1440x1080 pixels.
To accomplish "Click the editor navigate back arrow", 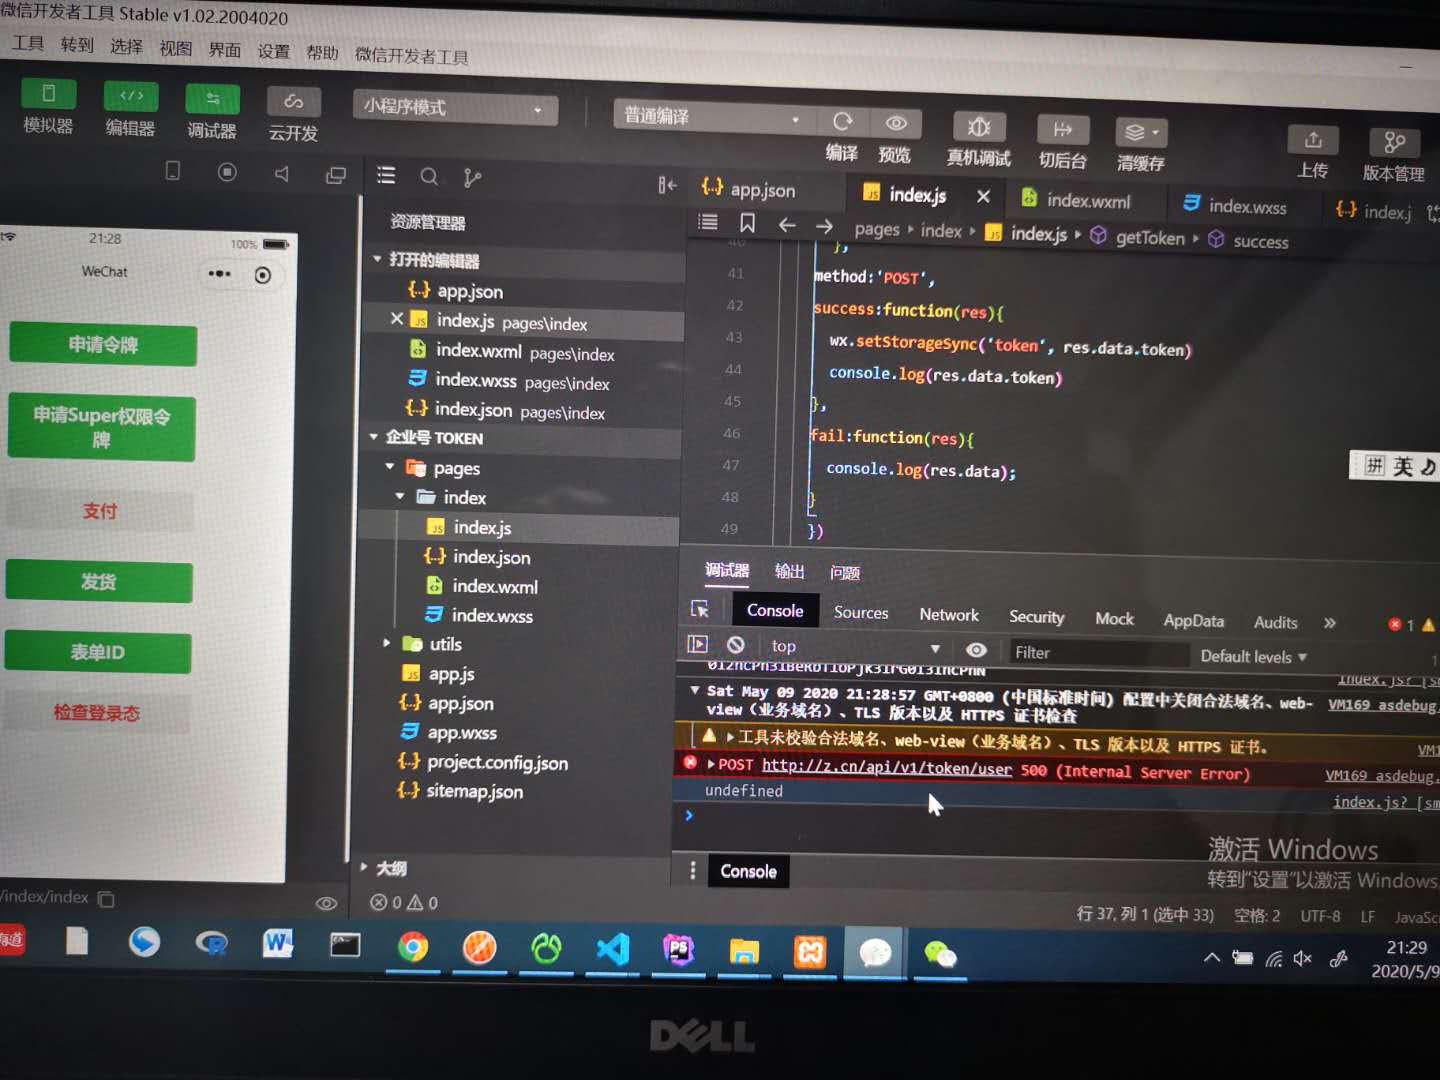I will [787, 225].
